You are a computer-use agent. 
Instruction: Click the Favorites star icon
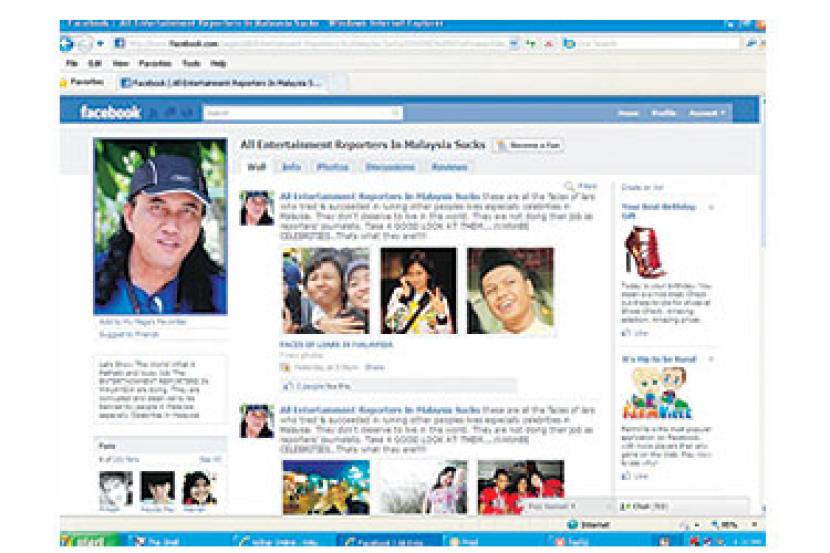pos(65,82)
